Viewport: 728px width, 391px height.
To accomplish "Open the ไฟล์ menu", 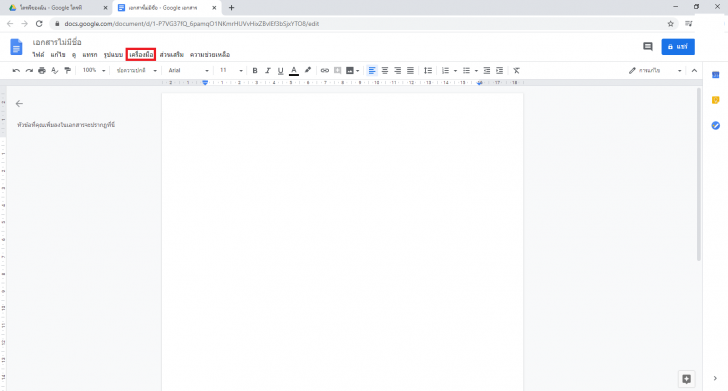I will click(38, 55).
